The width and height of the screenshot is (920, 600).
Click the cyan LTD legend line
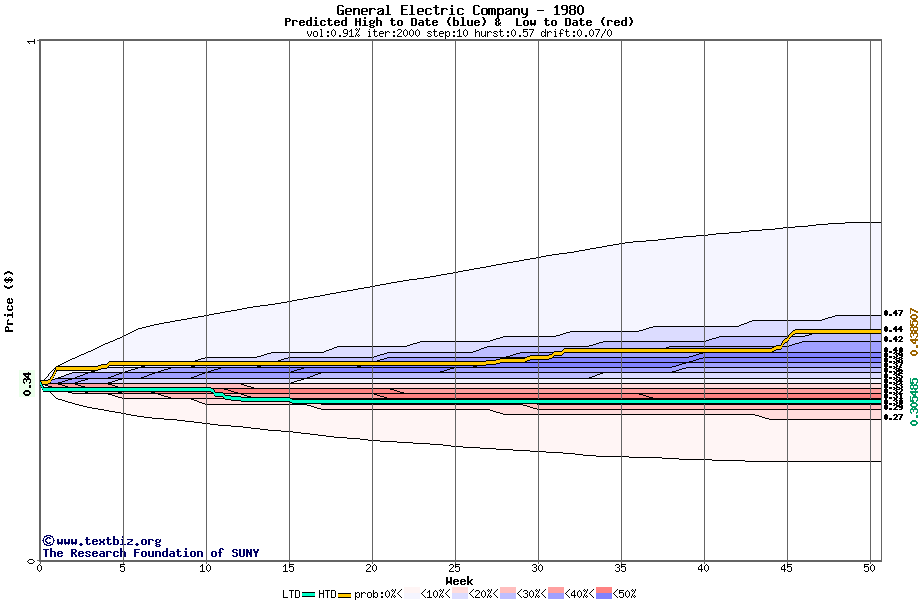[309, 595]
